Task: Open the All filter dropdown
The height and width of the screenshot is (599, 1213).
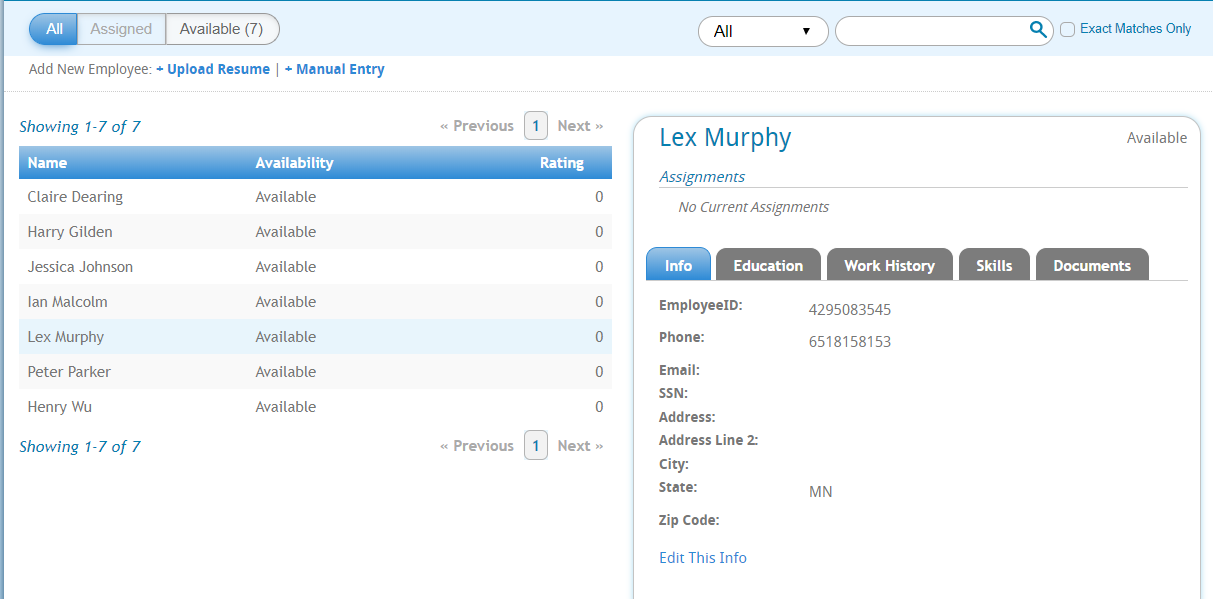Action: coord(763,31)
